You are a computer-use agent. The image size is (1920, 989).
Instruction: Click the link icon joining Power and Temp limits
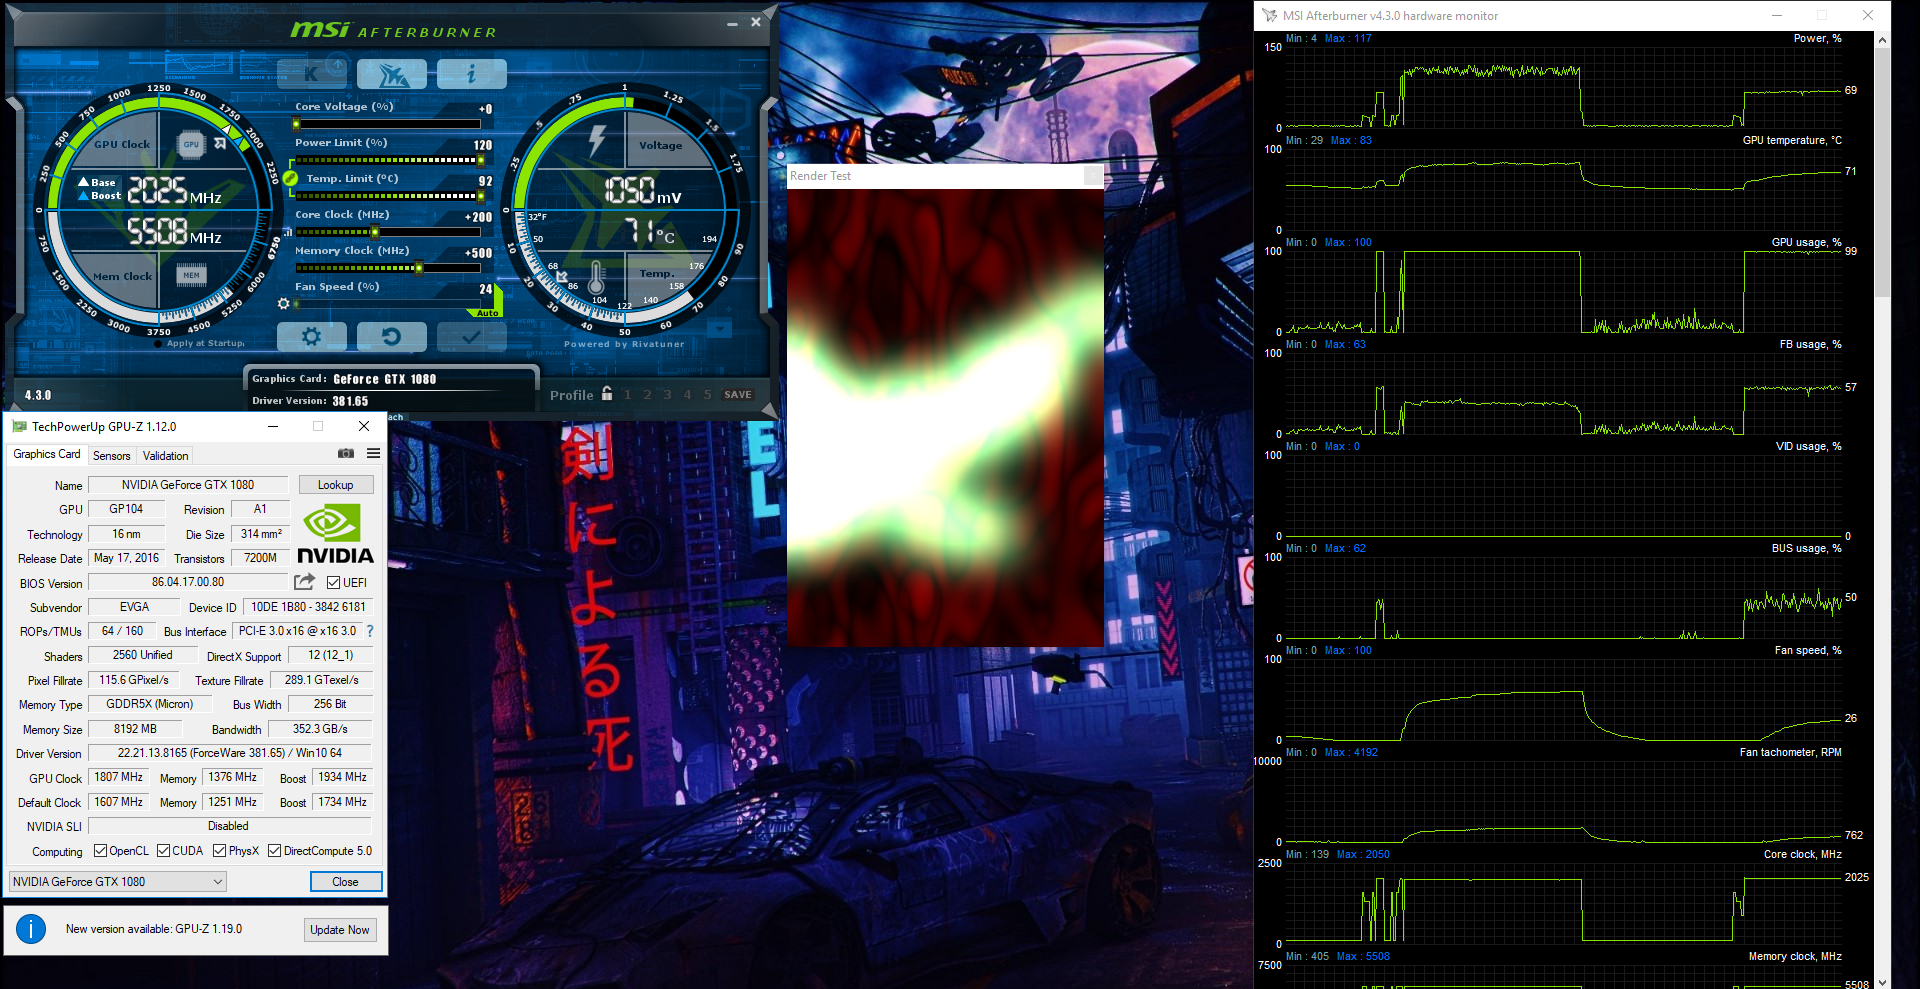290,178
